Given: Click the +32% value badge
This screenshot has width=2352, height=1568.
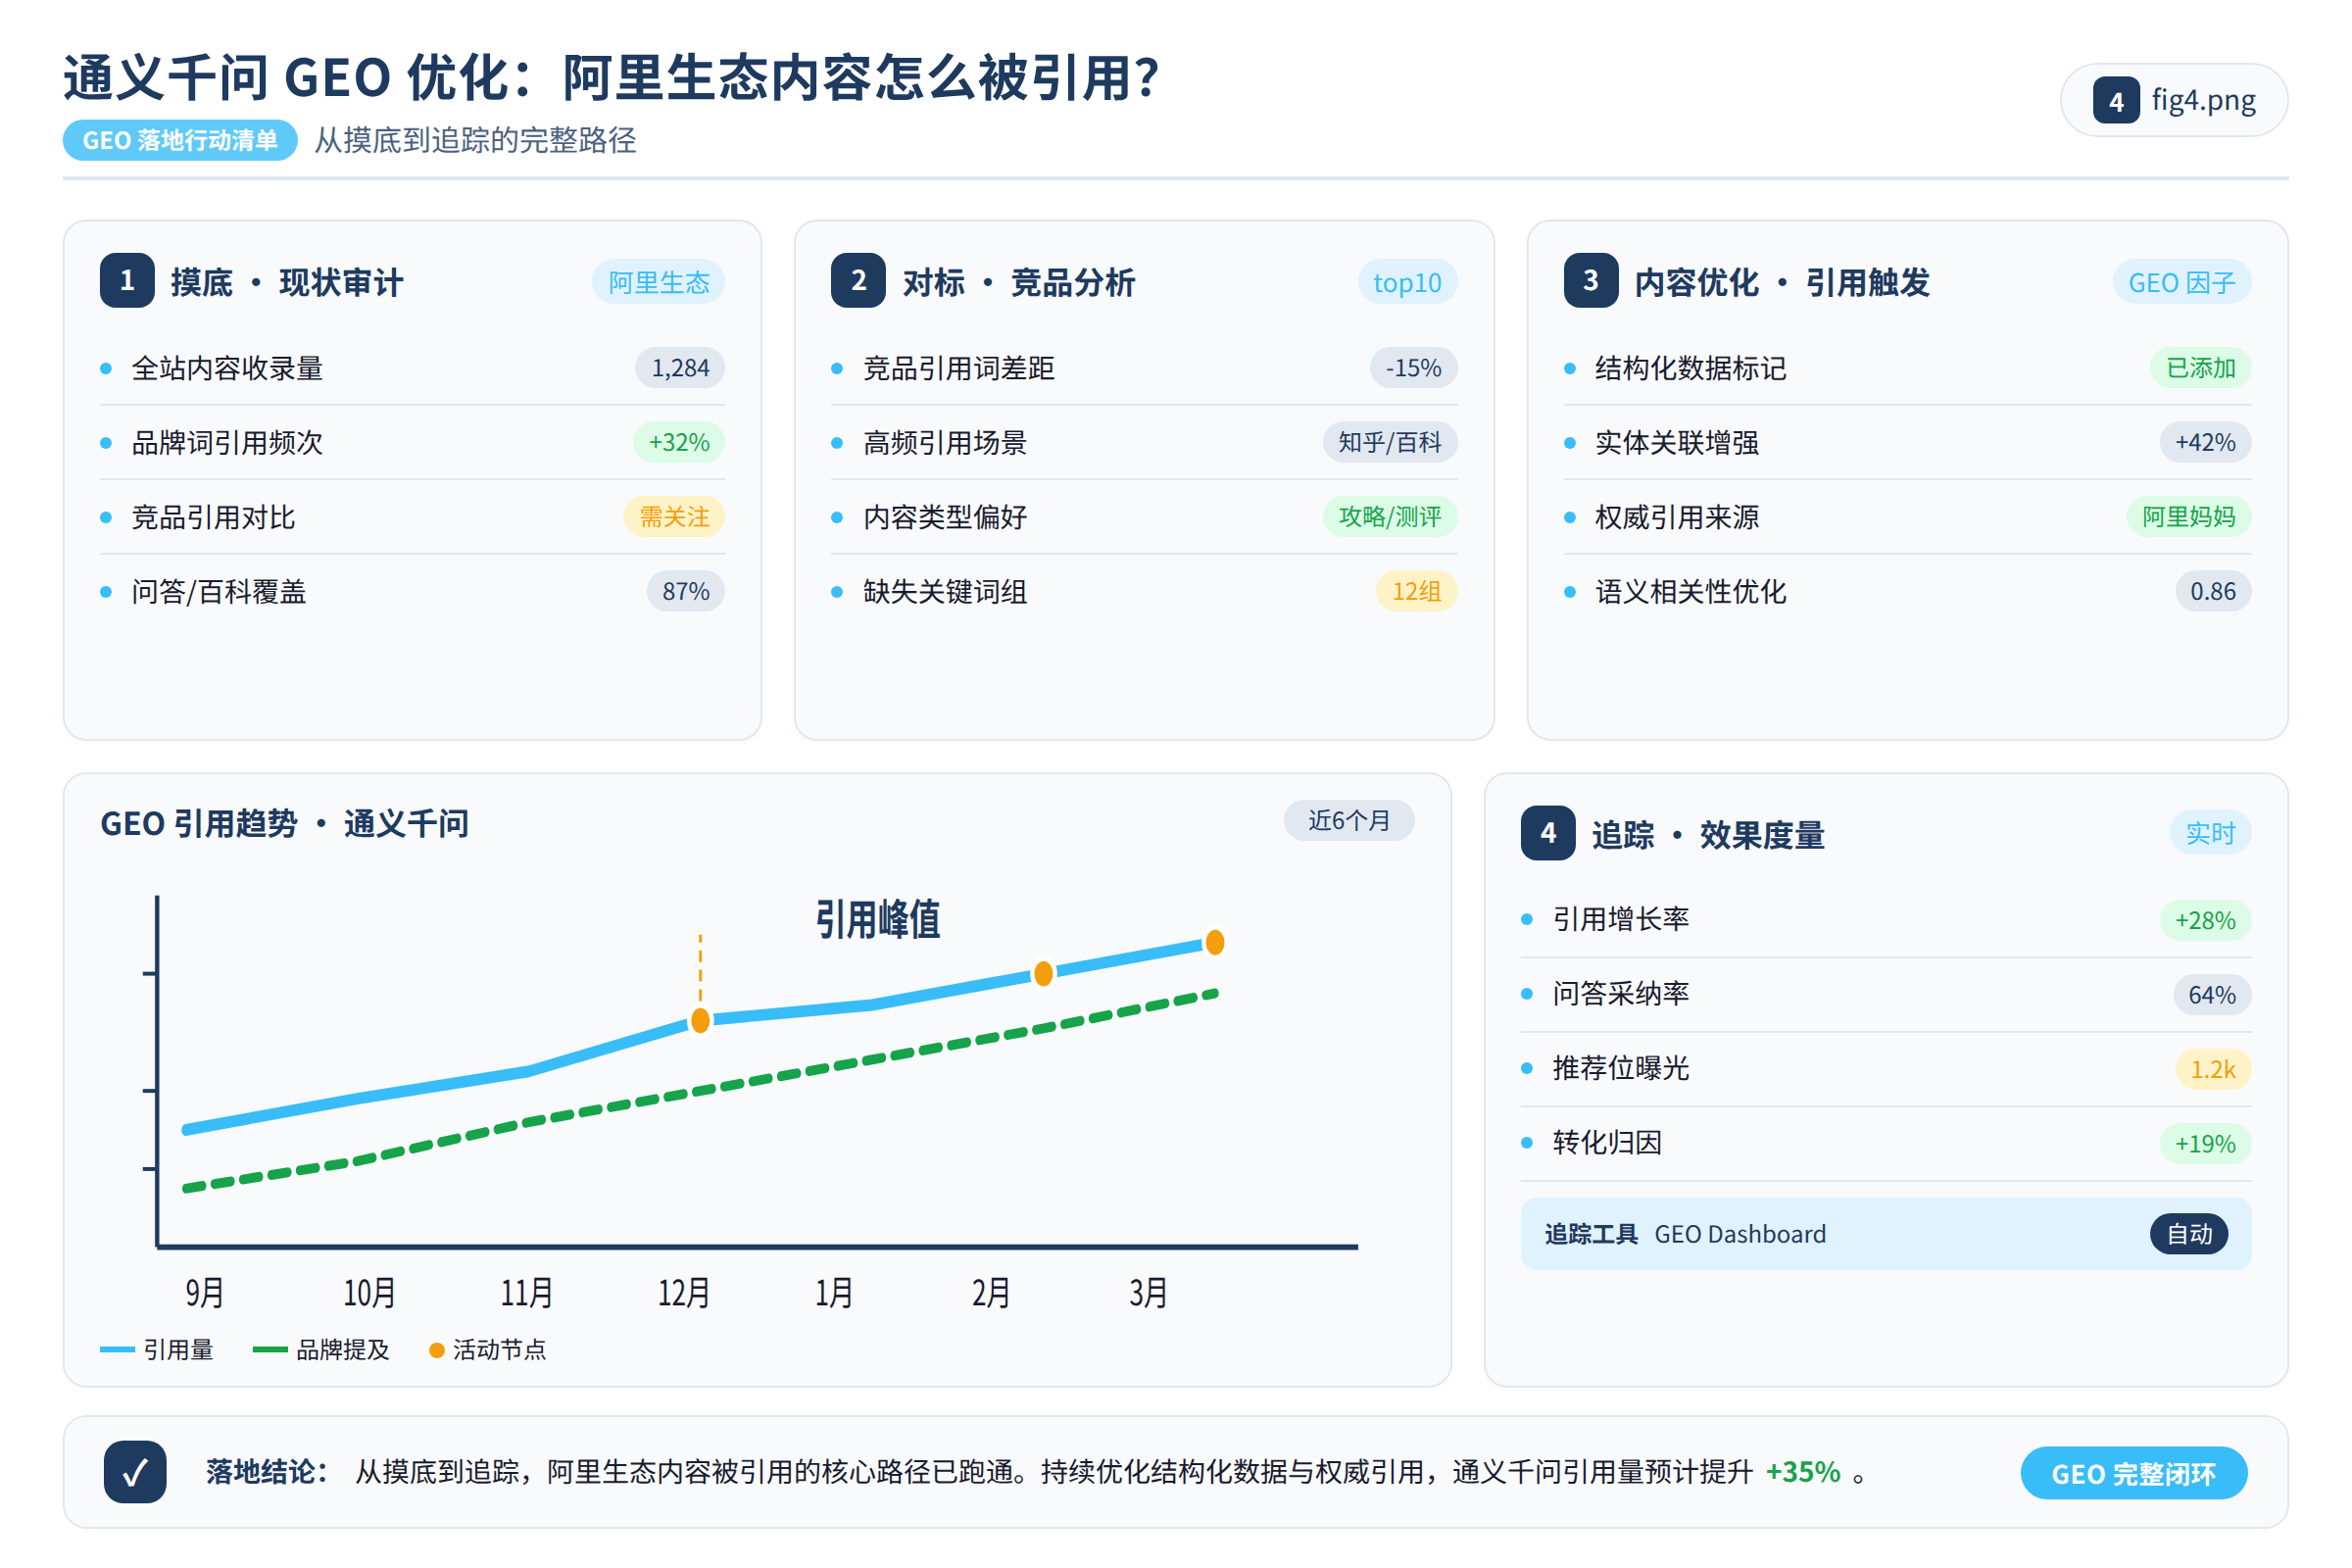Looking at the screenshot, I should click(679, 442).
